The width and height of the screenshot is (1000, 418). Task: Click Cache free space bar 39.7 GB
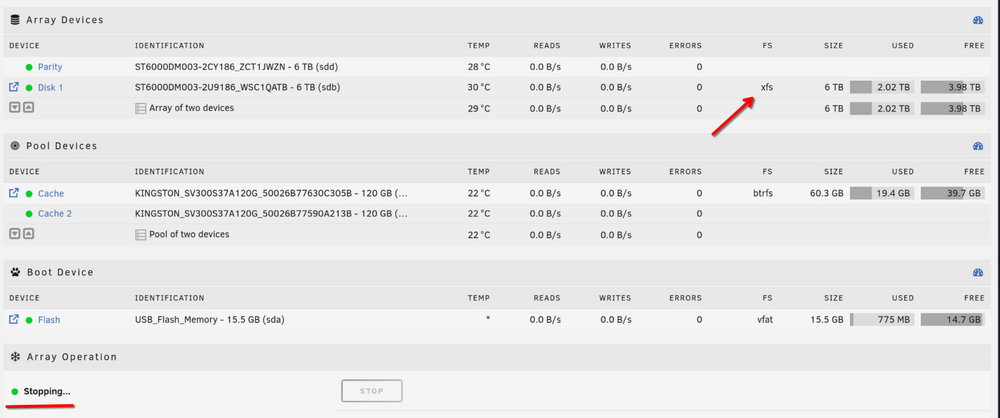pos(953,193)
